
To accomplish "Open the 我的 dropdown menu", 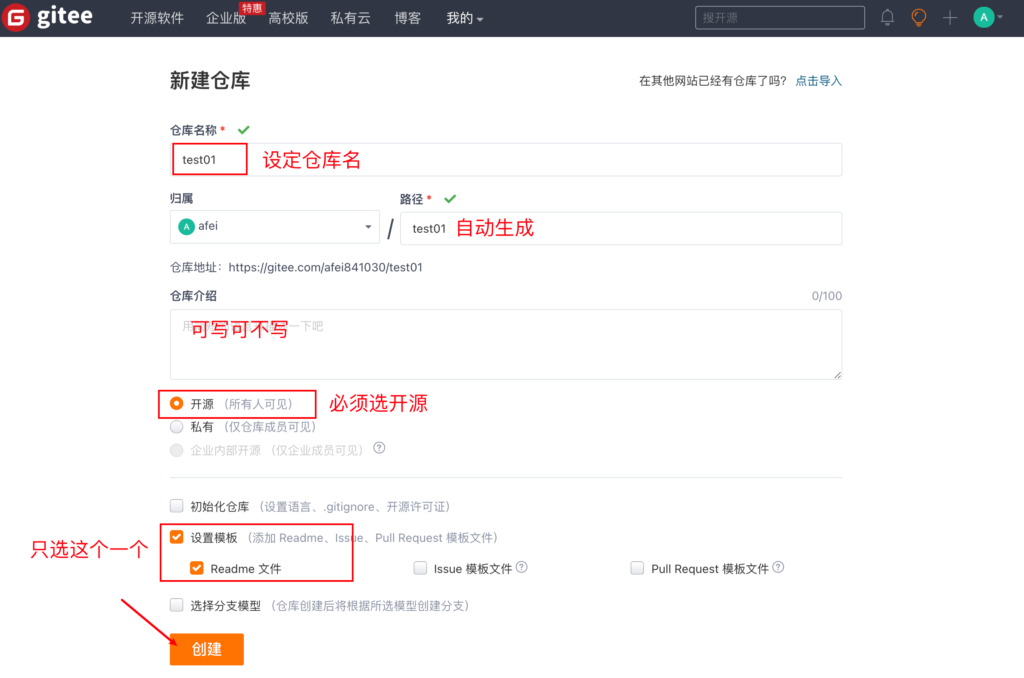I will click(464, 18).
